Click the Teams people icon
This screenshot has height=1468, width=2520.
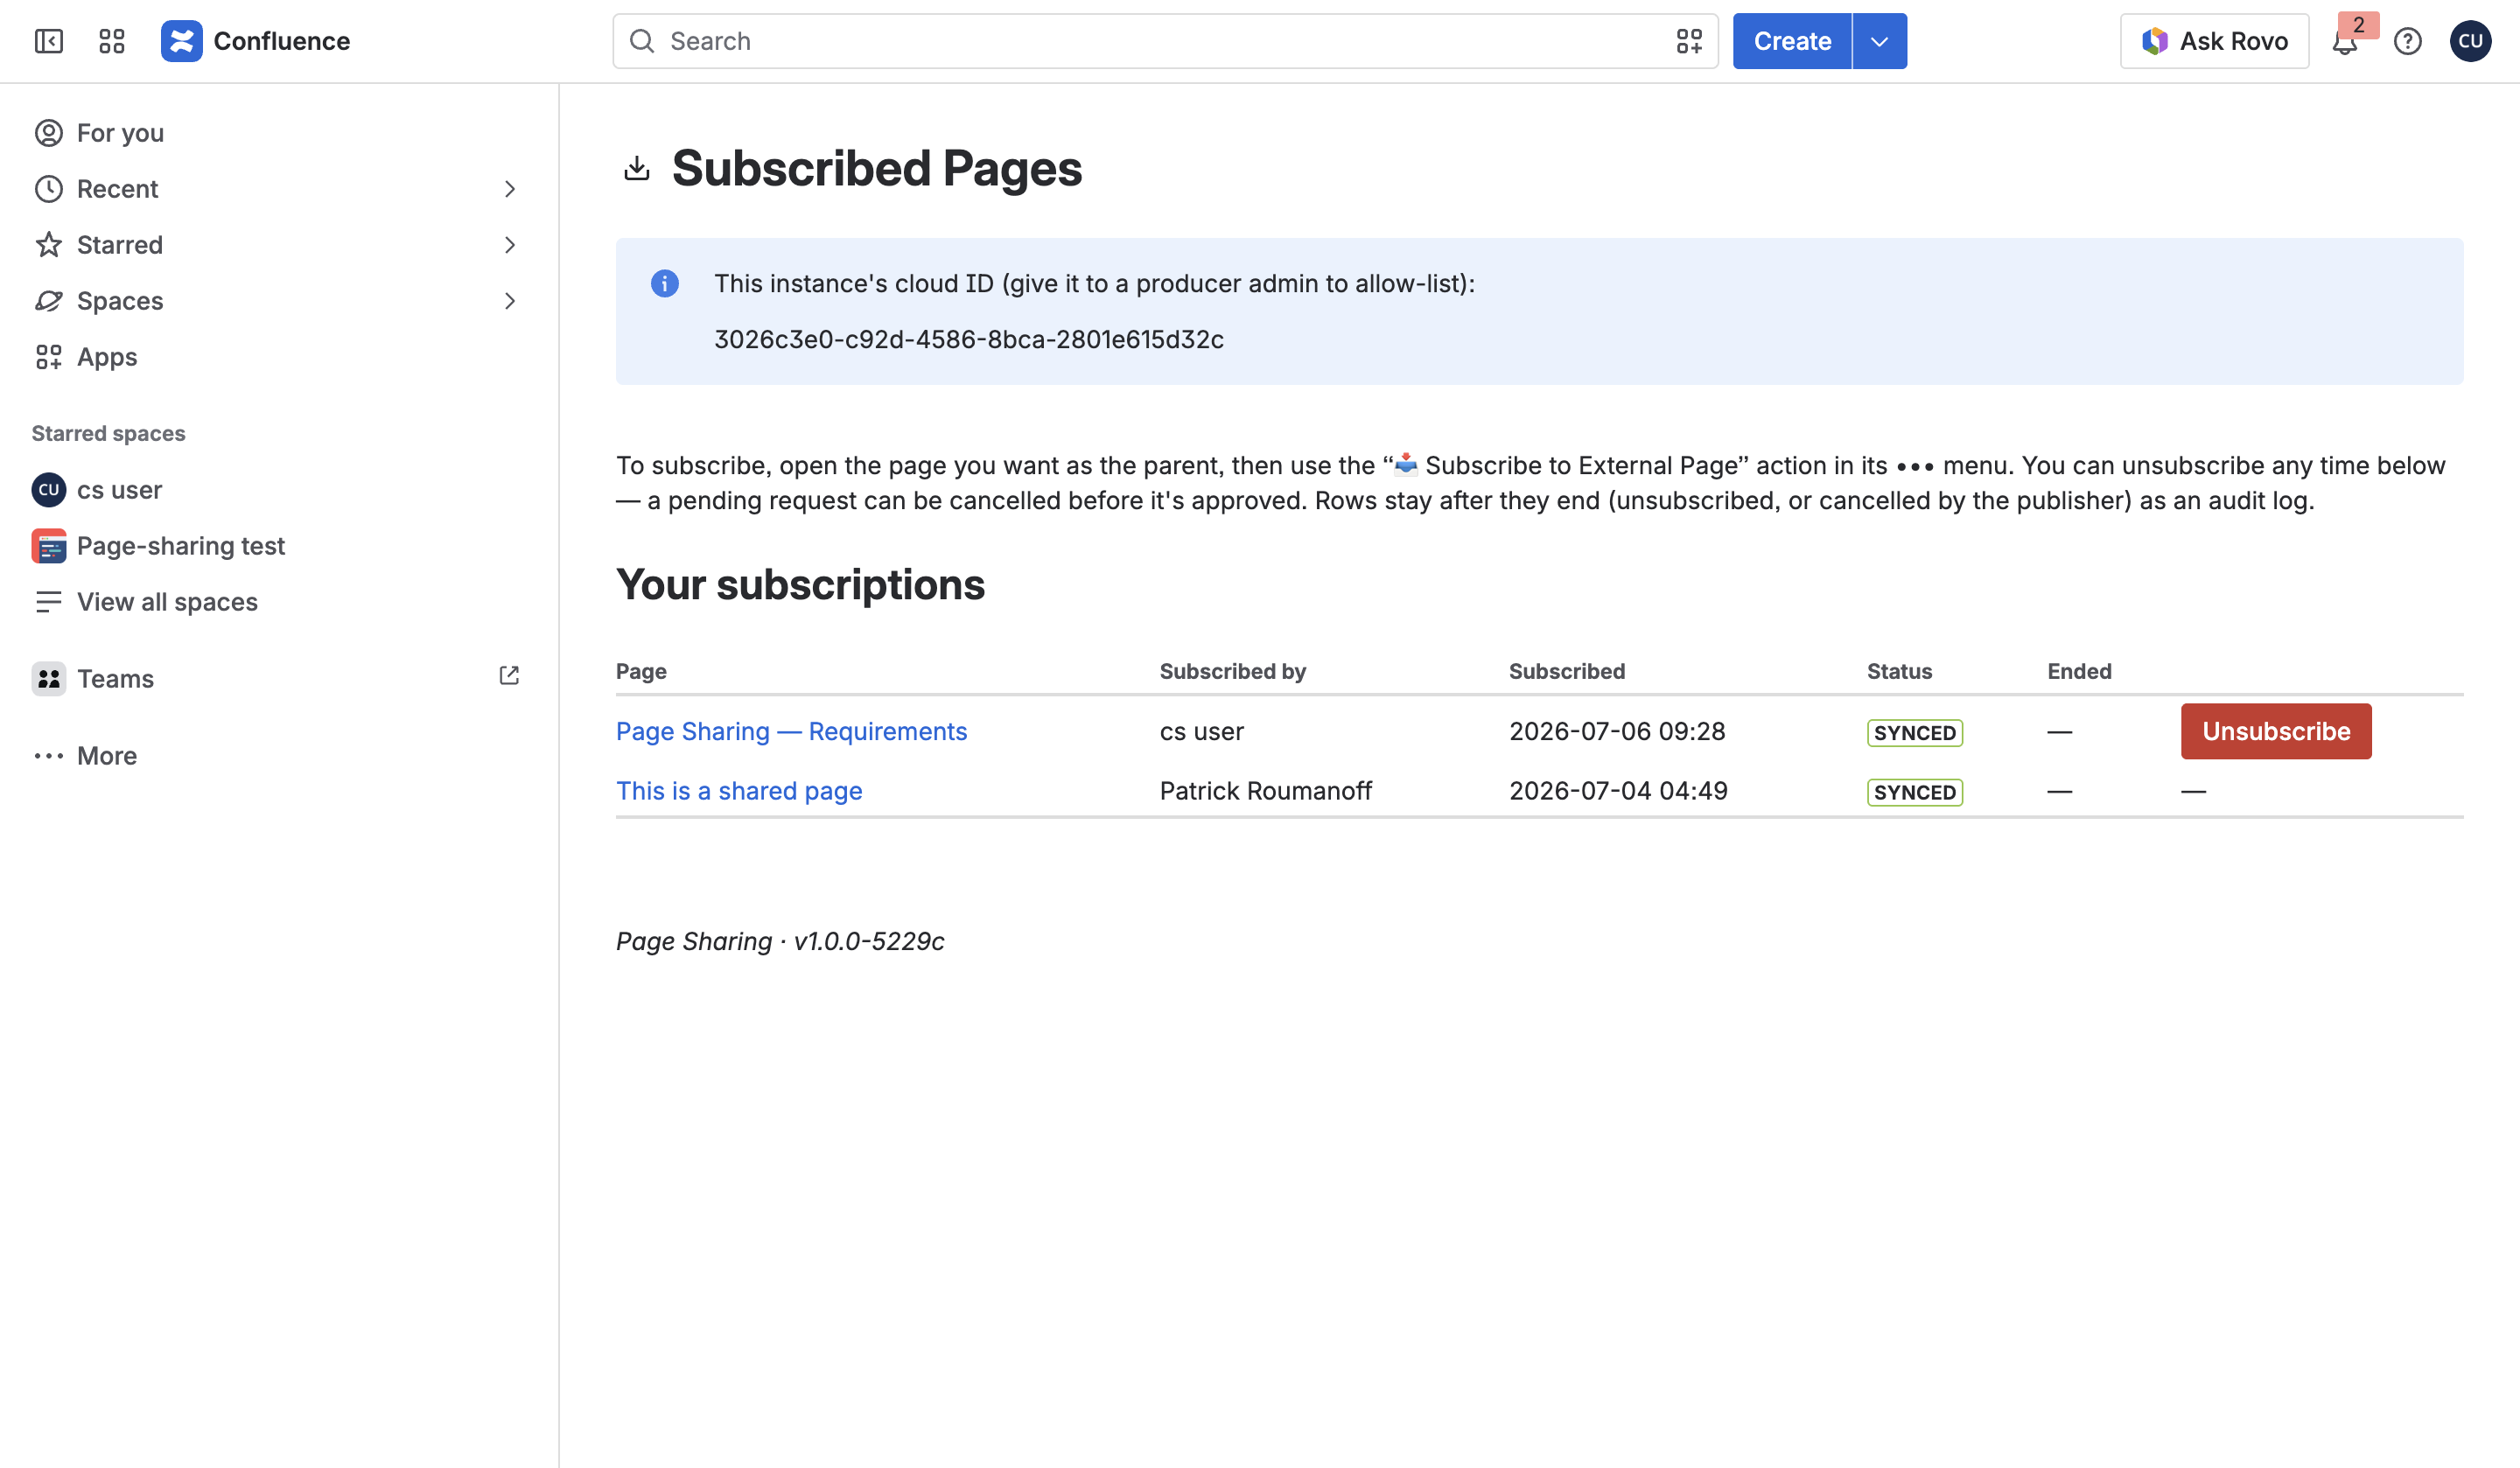pyautogui.click(x=48, y=679)
